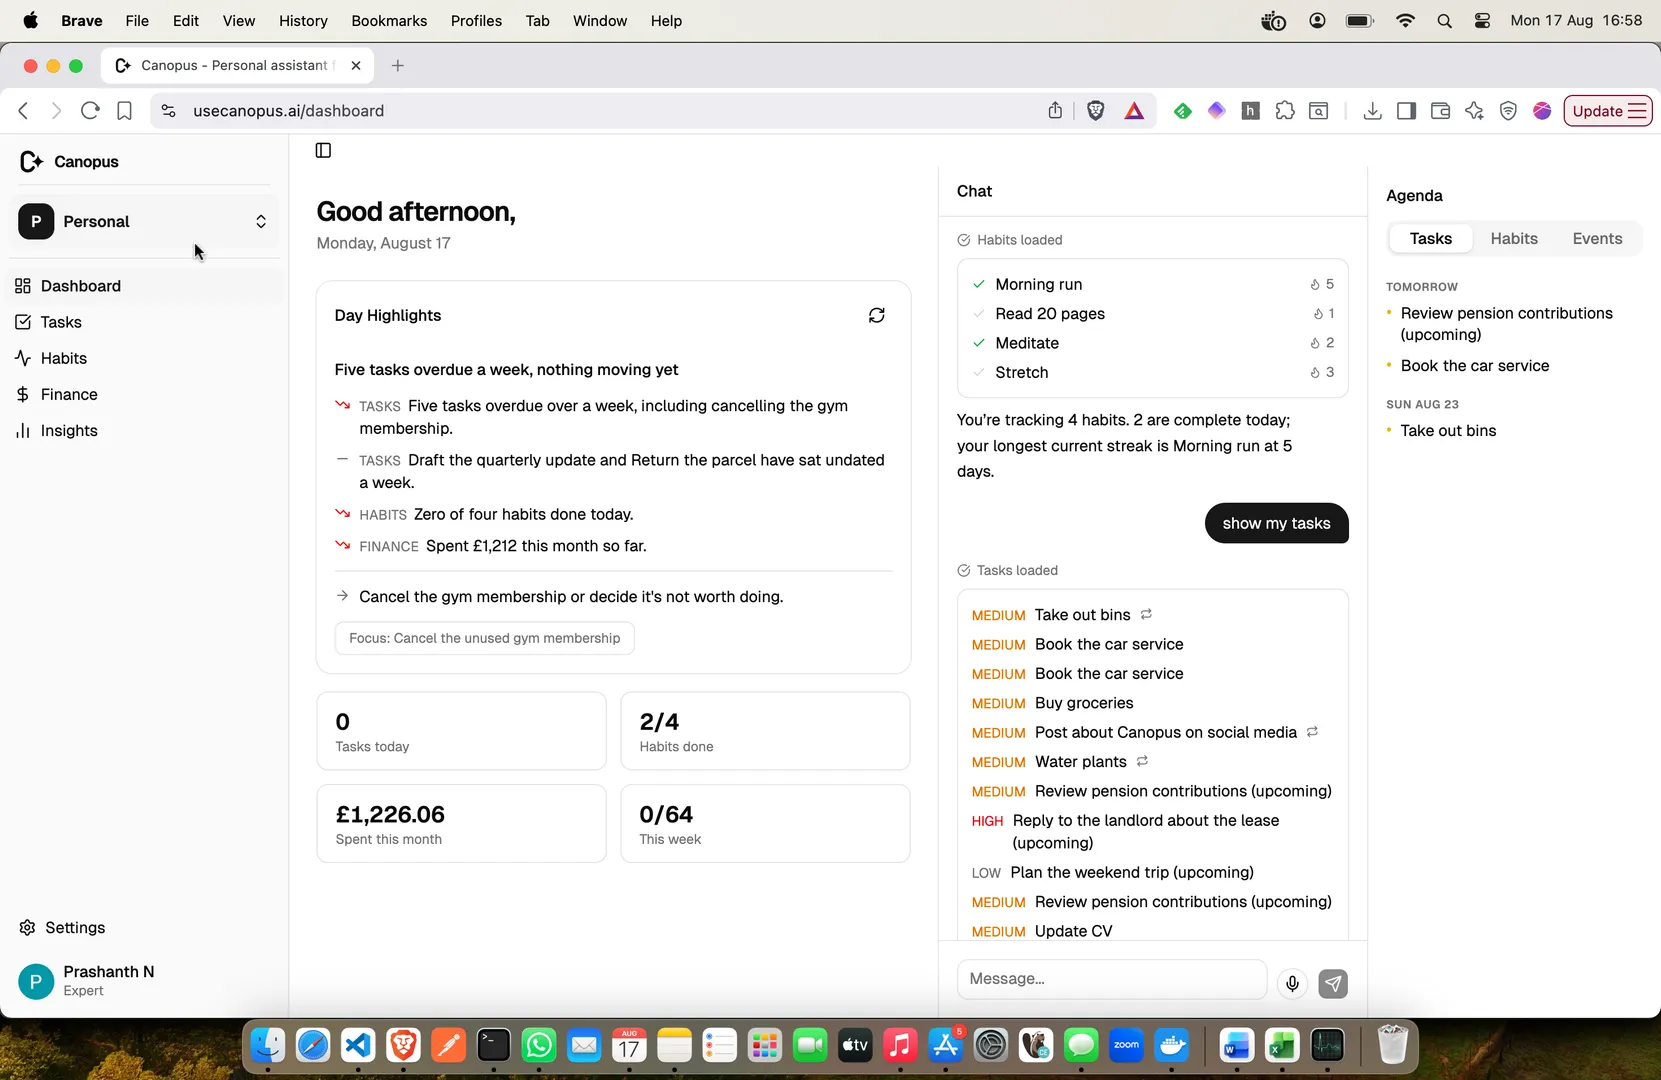The height and width of the screenshot is (1080, 1661).
Task: Click the Brave Shields lion icon
Action: coord(1096,111)
